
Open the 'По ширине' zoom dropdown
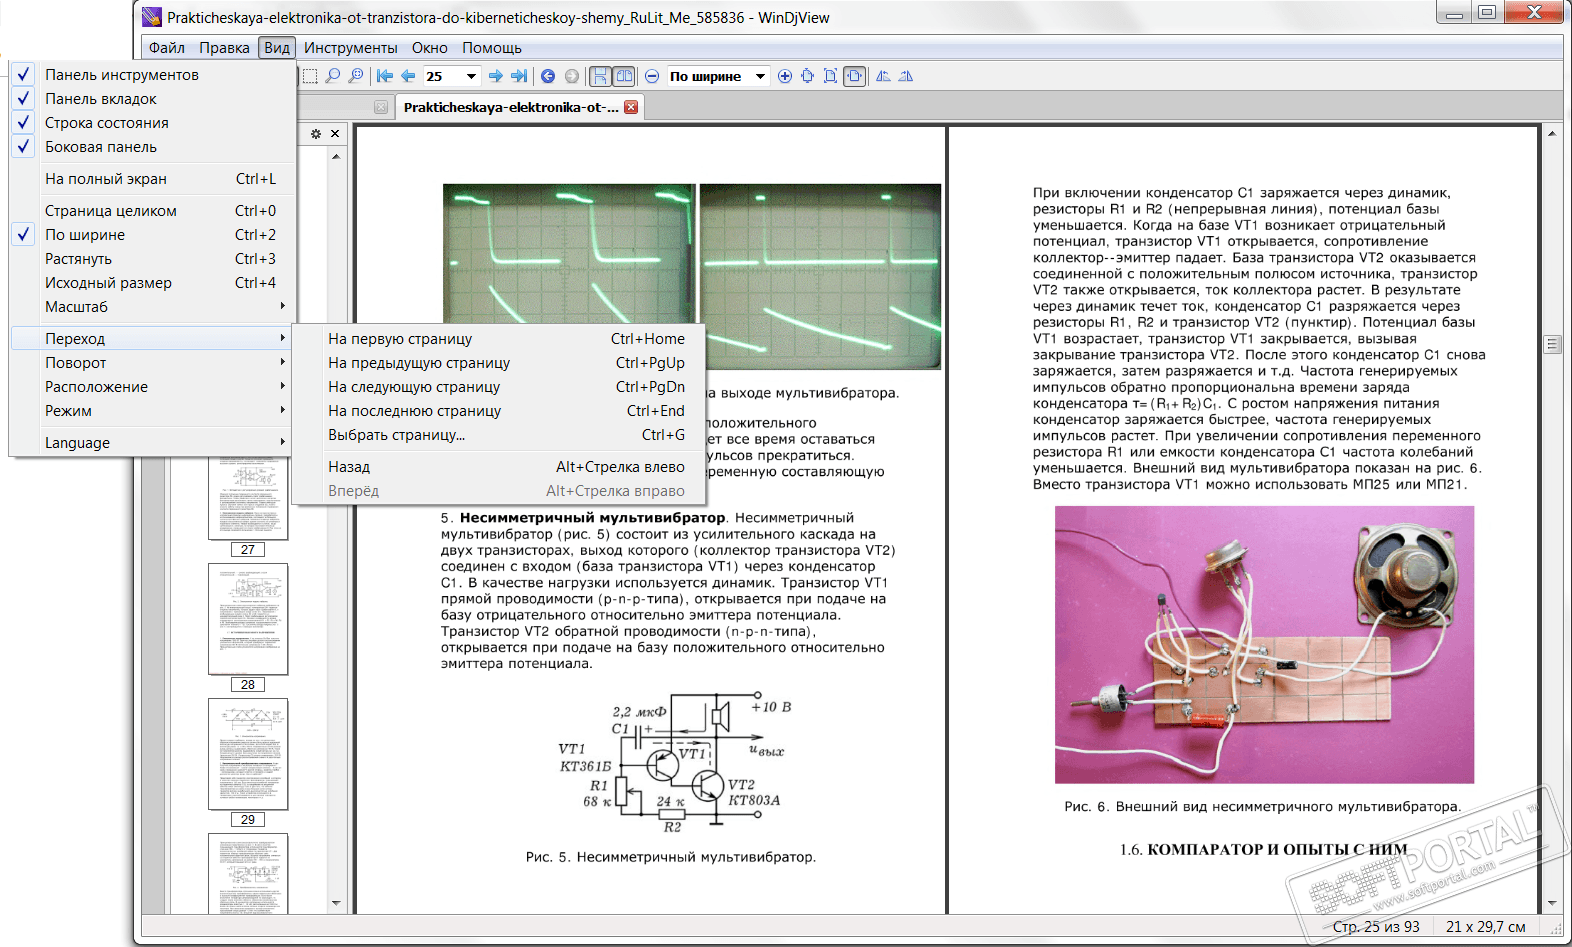point(760,76)
